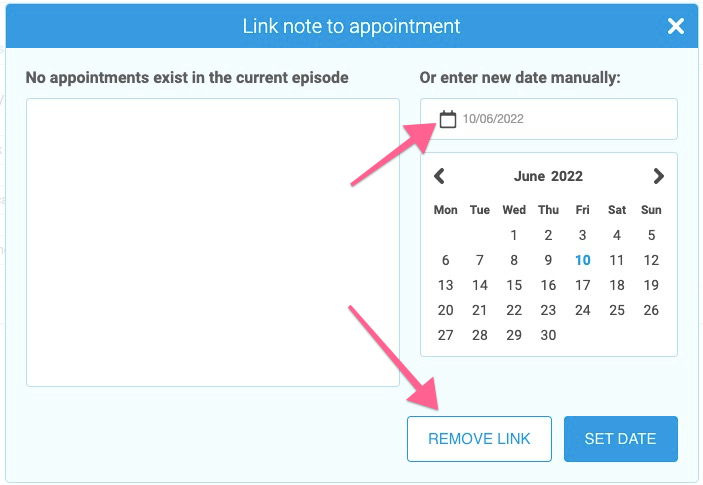This screenshot has height=485, width=703.
Task: Go to next month in calendar
Action: click(658, 177)
